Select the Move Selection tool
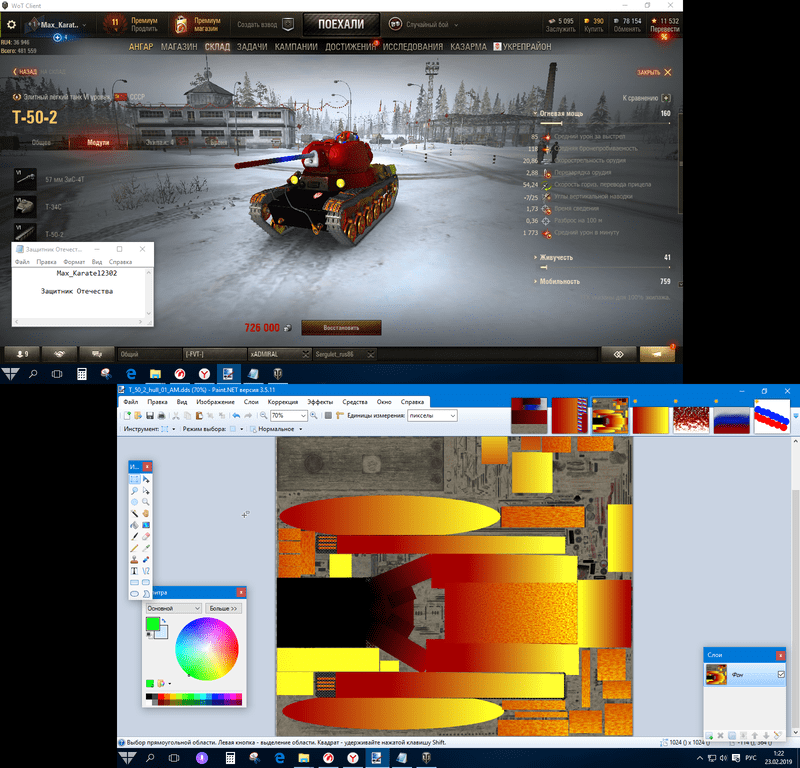 click(x=146, y=490)
